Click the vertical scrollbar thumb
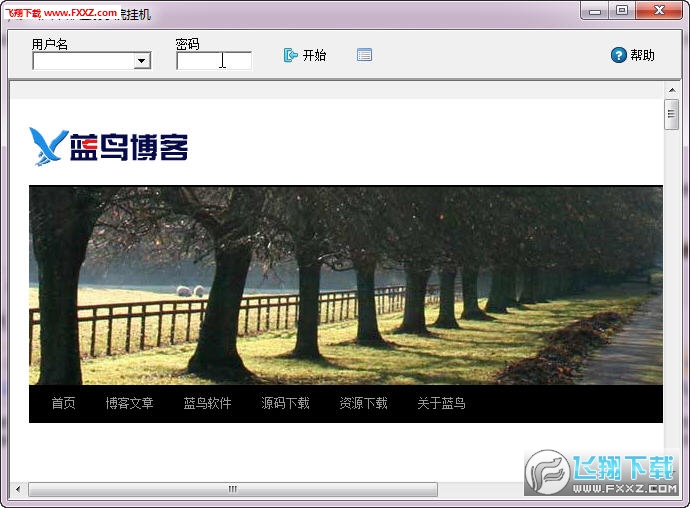 pyautogui.click(x=672, y=114)
